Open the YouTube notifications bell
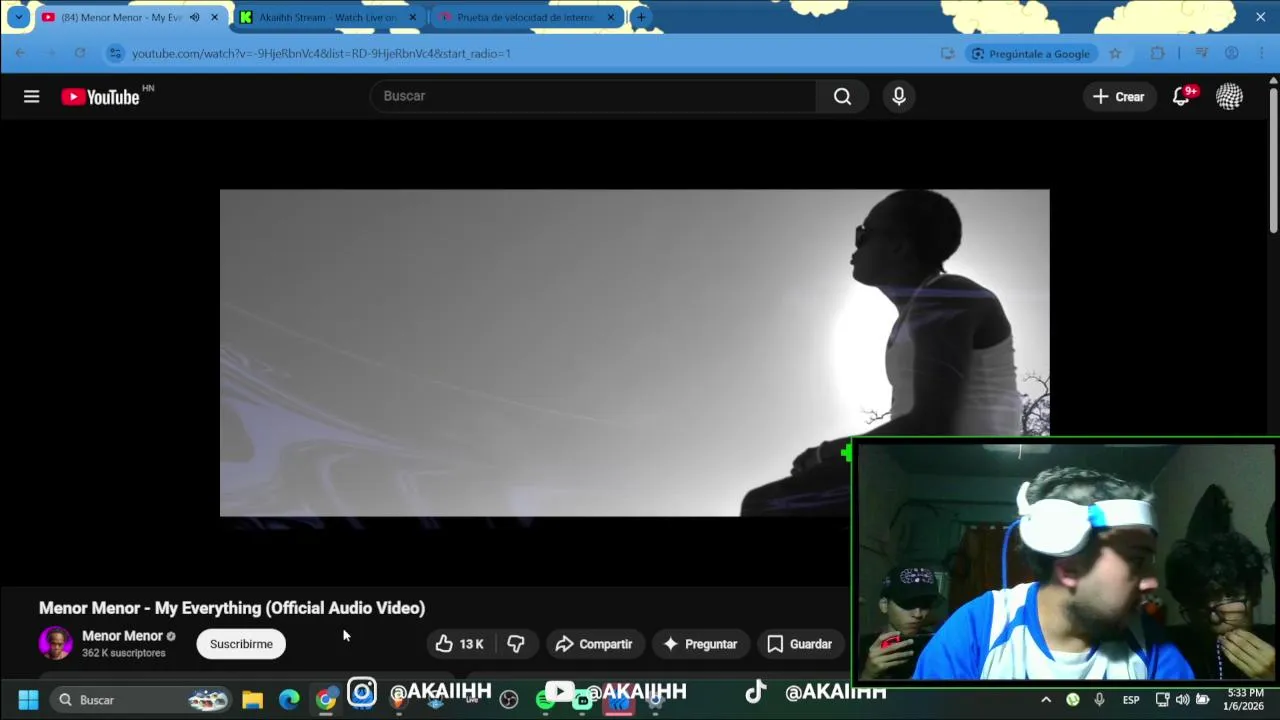The image size is (1280, 720). (1181, 96)
